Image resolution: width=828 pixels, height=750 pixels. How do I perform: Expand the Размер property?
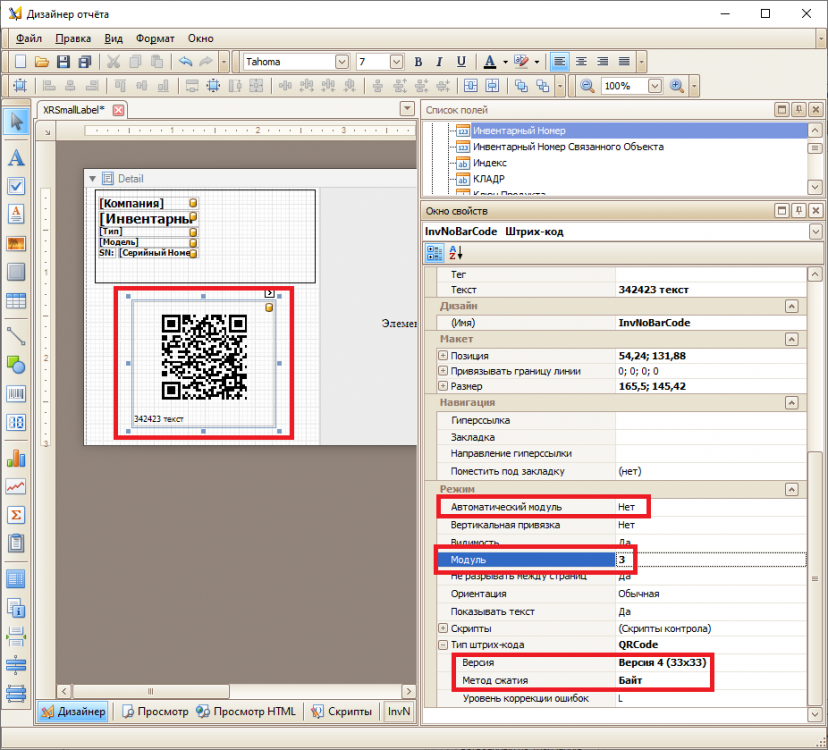point(443,386)
